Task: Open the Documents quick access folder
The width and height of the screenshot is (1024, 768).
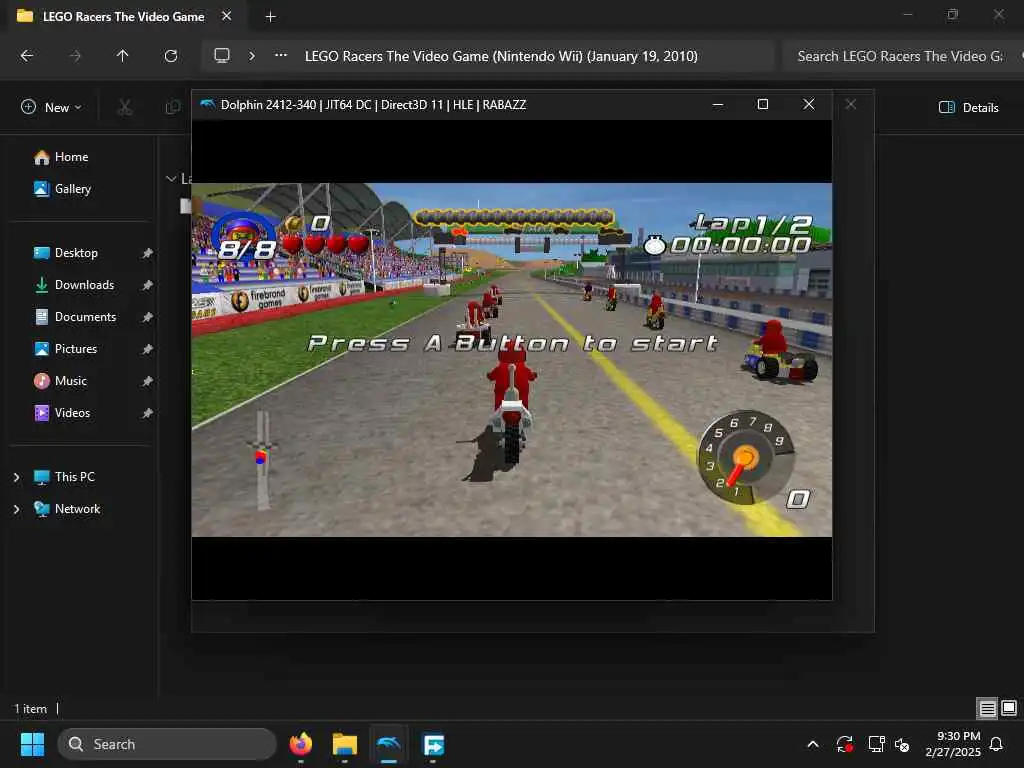Action: coord(75,317)
